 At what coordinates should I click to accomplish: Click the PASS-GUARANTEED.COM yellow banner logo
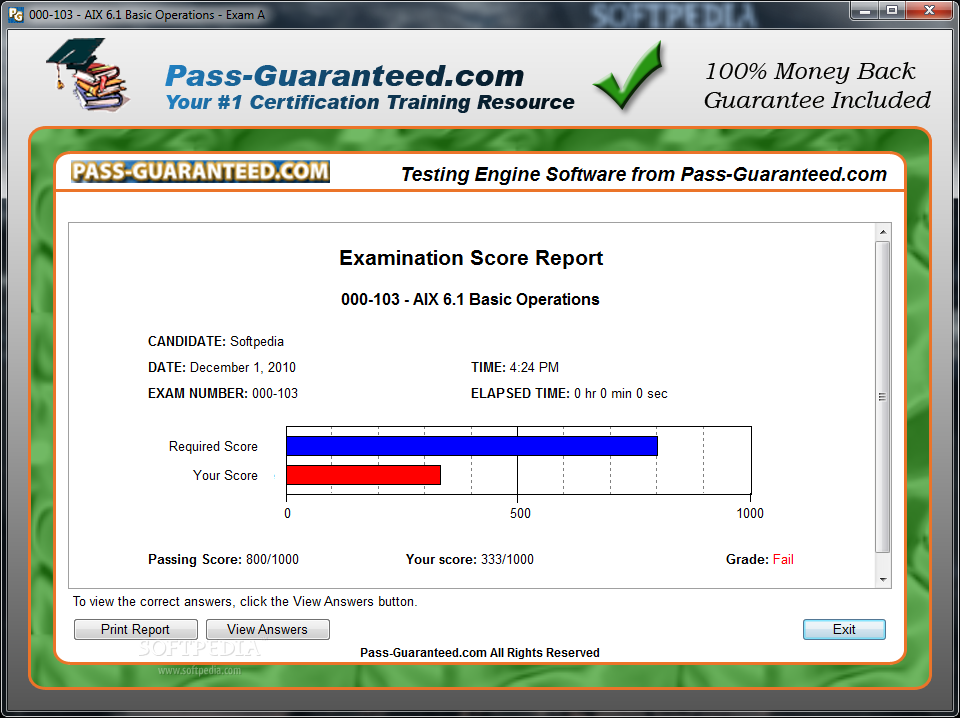(x=200, y=172)
